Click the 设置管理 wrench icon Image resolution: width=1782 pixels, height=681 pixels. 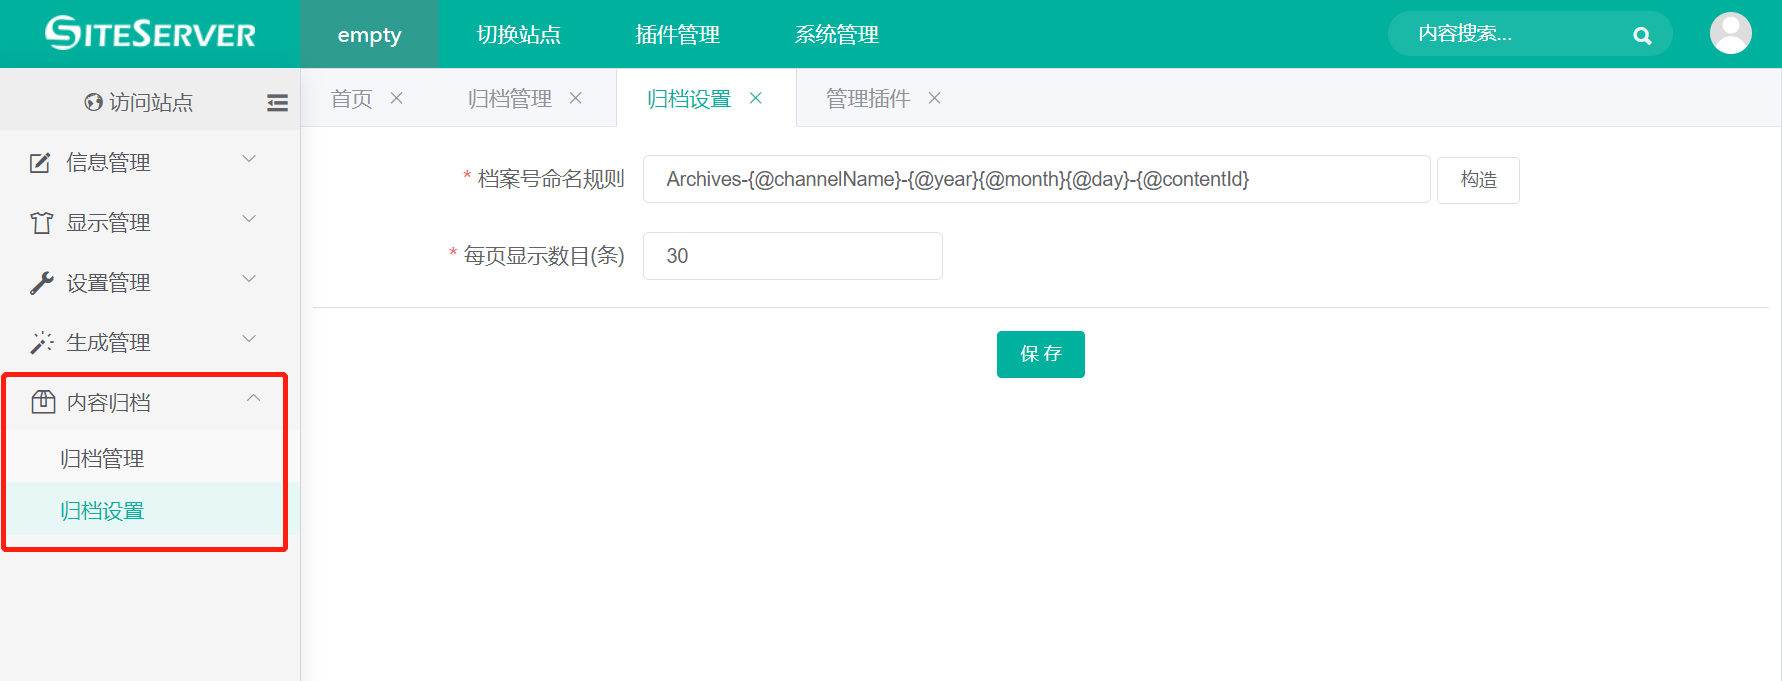tap(41, 283)
